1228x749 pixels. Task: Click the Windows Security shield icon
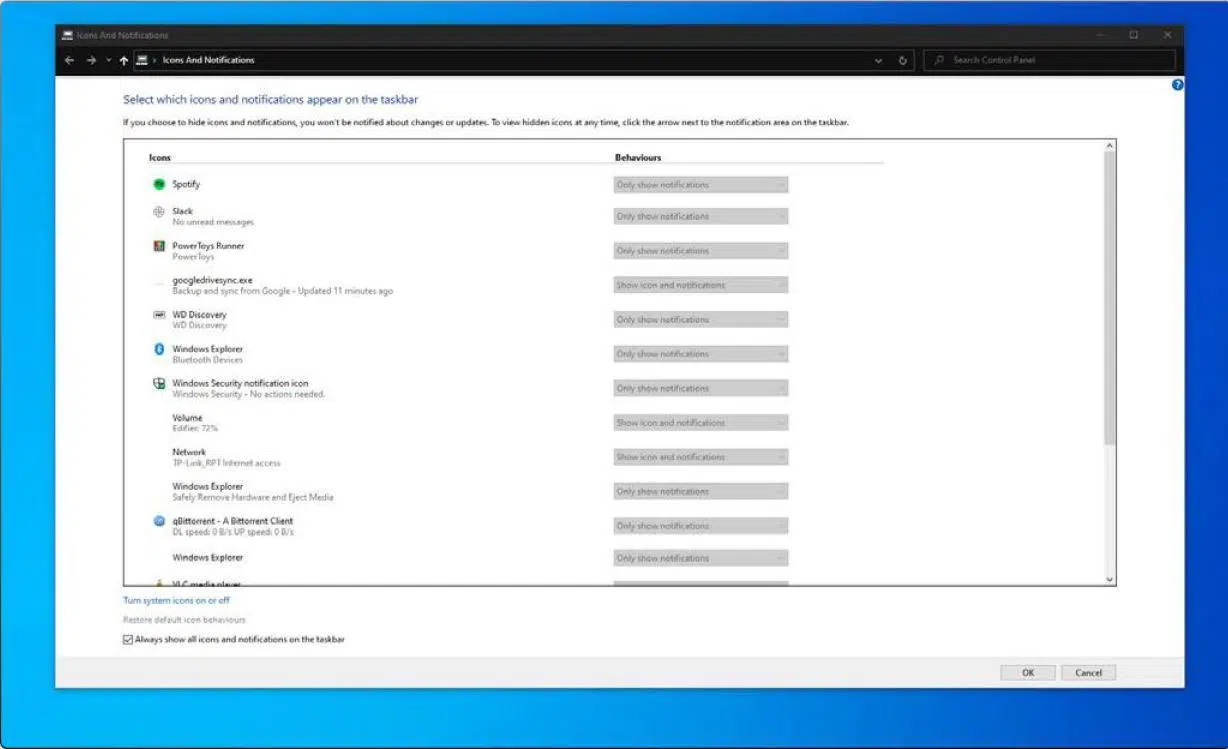(158, 384)
